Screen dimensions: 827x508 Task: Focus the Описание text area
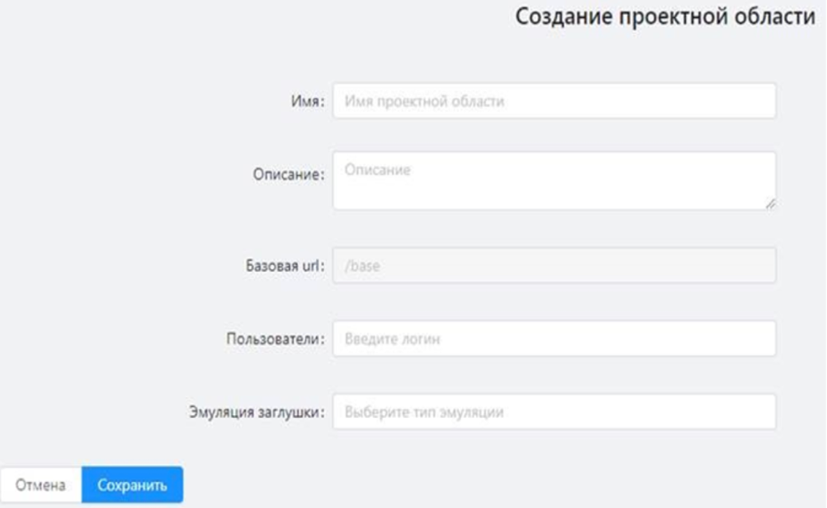click(x=554, y=181)
